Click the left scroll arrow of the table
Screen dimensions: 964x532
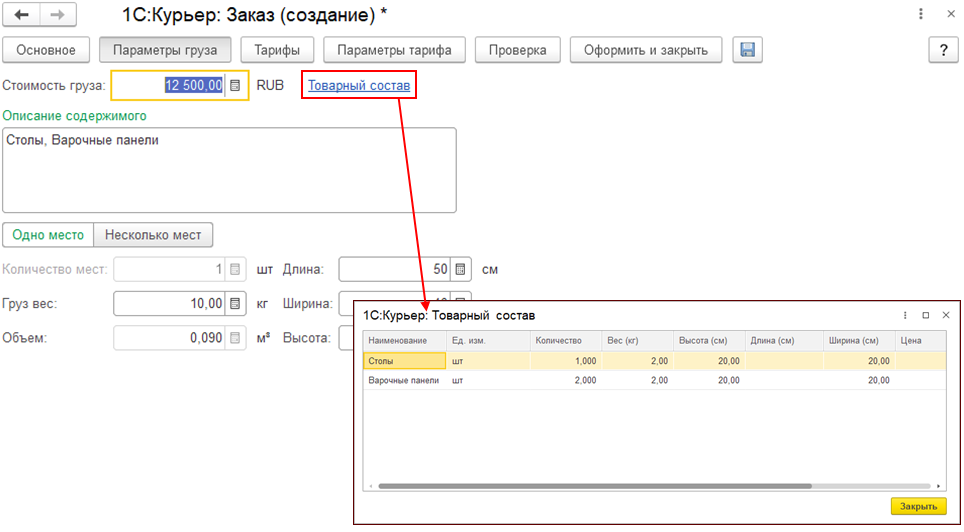tap(371, 486)
